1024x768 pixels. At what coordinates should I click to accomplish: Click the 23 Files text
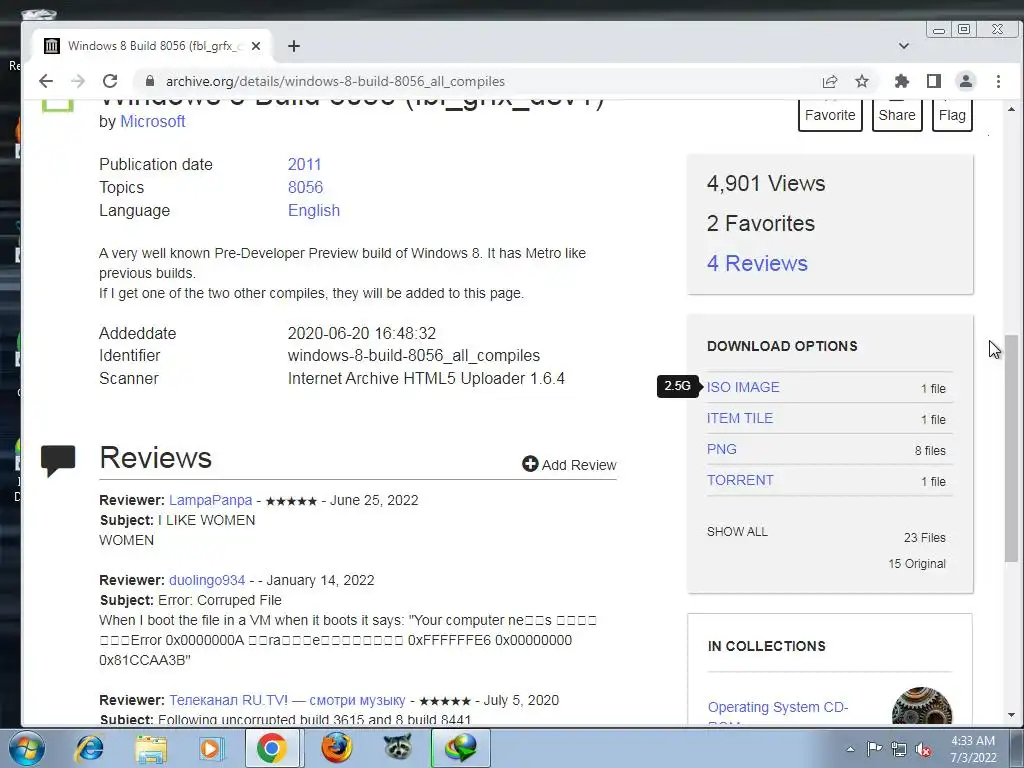point(925,538)
